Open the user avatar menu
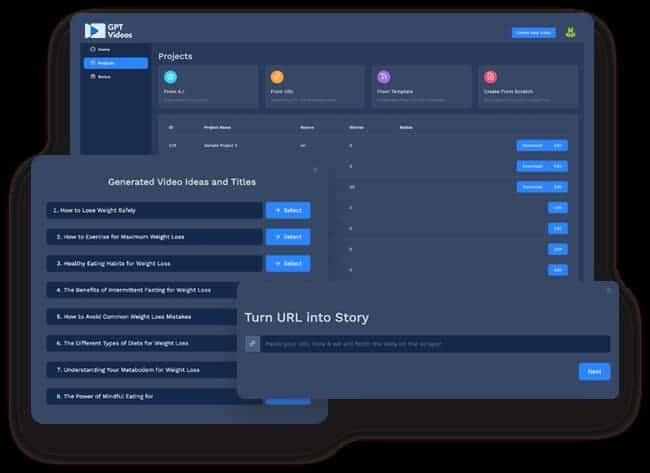 tap(571, 32)
